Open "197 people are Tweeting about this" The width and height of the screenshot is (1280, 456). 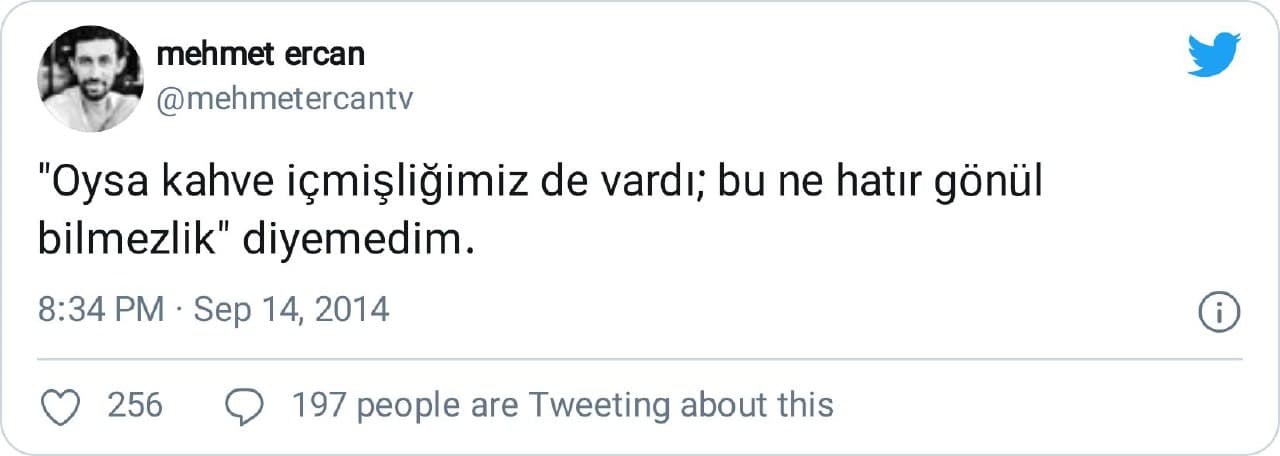click(x=562, y=405)
